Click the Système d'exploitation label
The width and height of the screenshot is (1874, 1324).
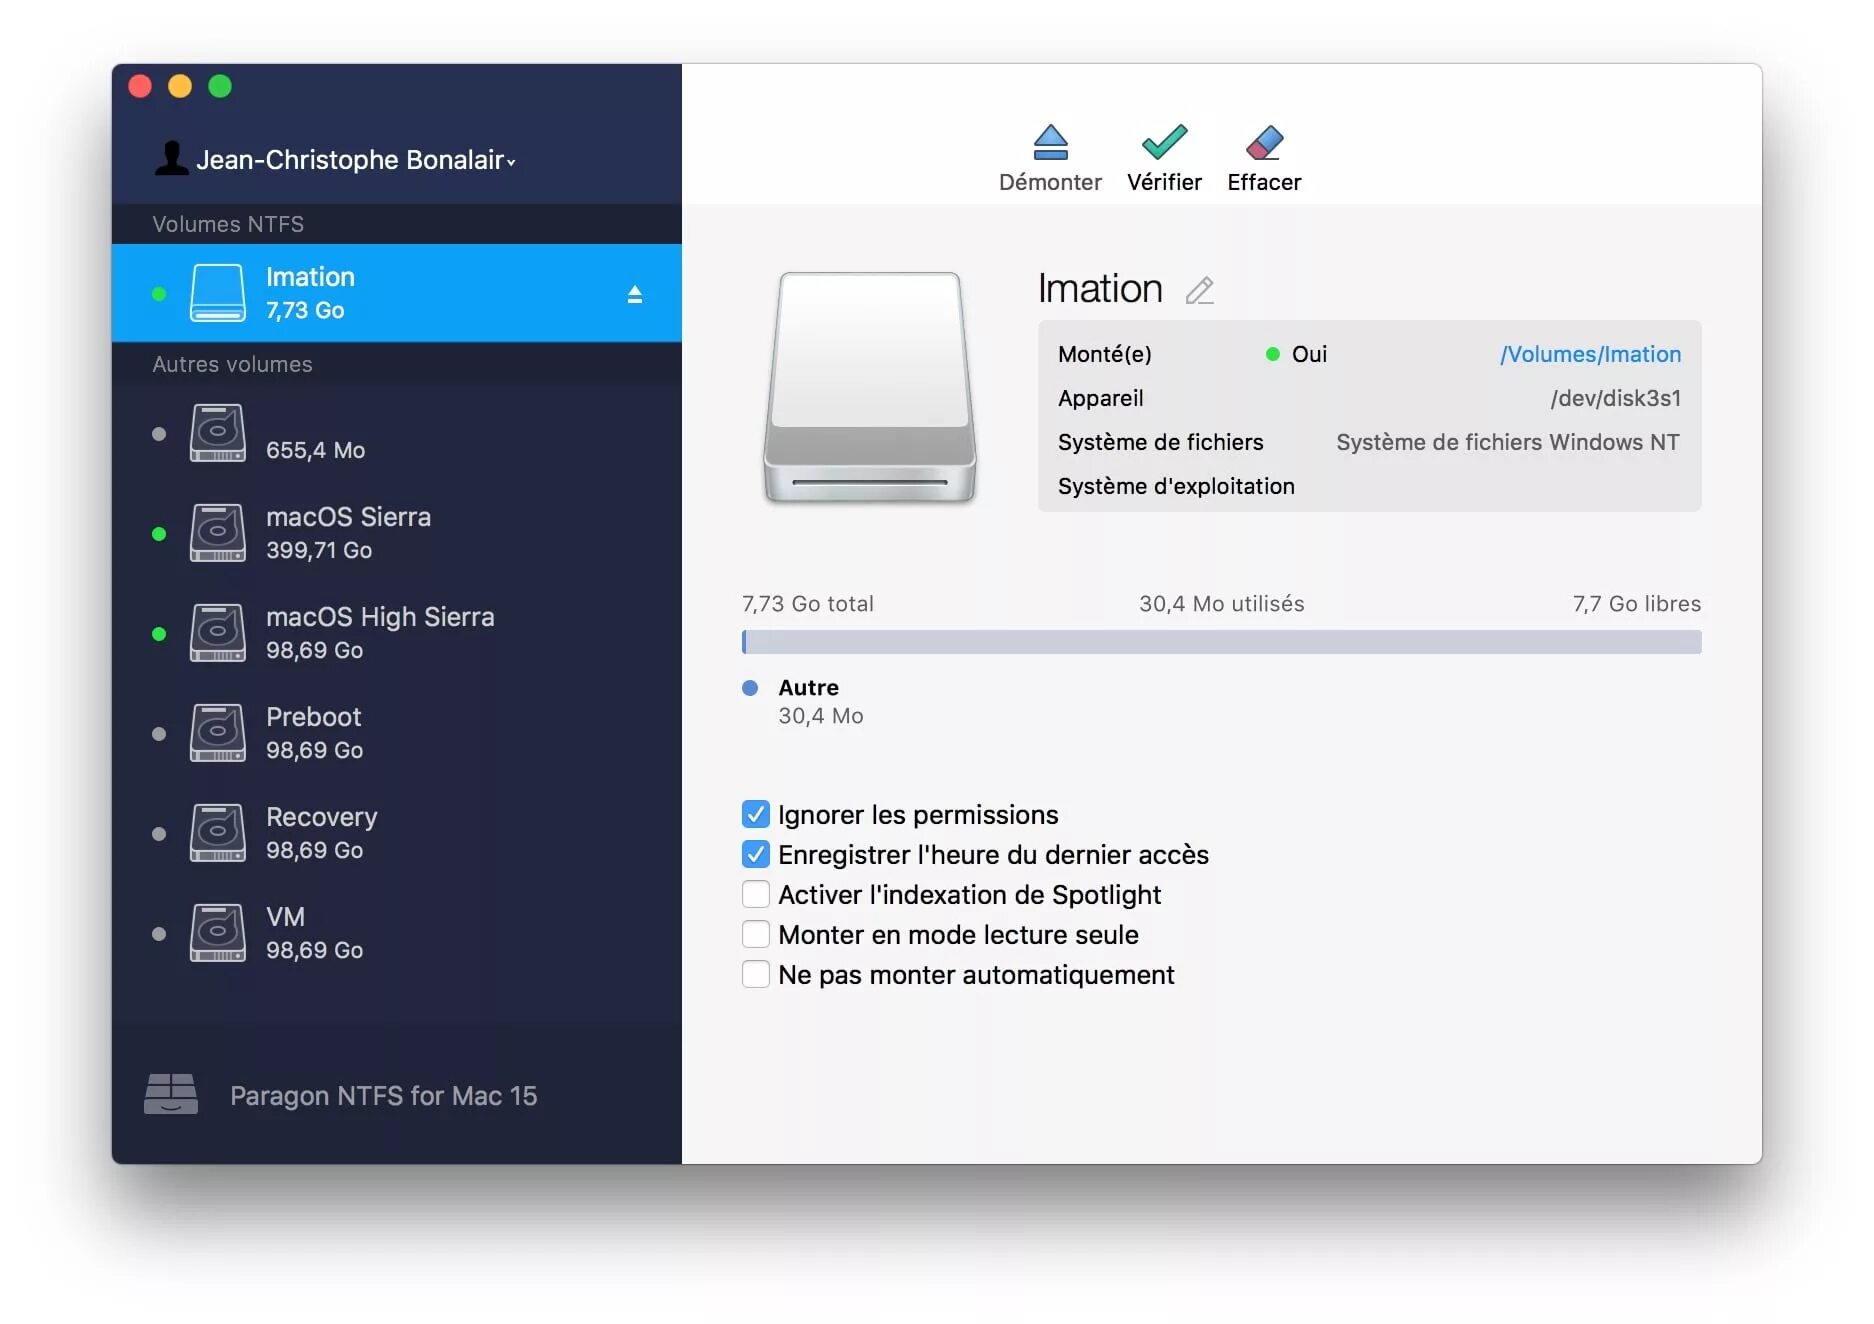[x=1176, y=486]
